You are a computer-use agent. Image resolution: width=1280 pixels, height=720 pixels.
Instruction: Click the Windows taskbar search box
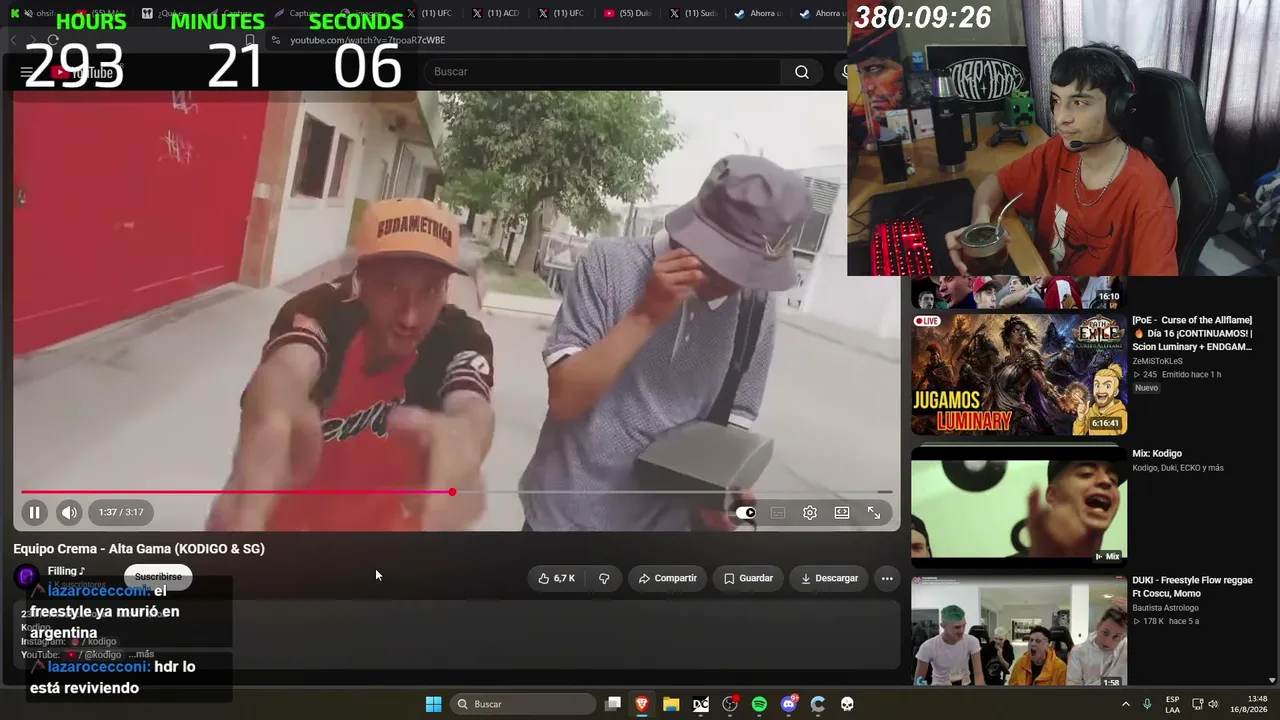(x=522, y=704)
